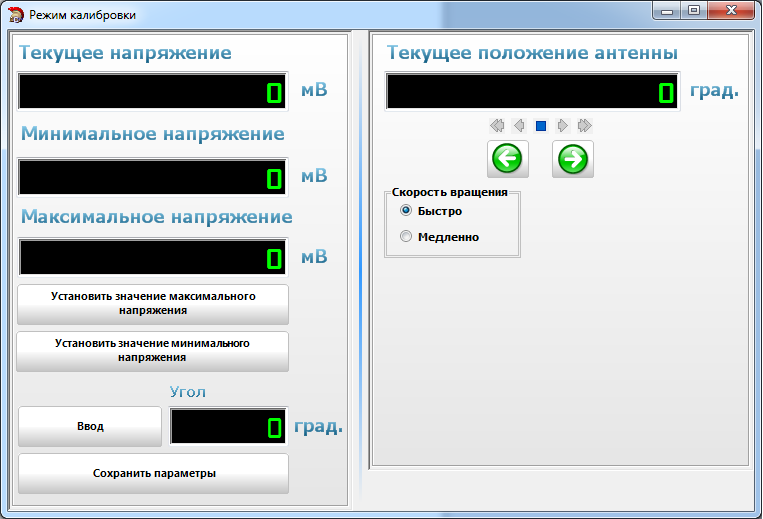This screenshot has height=519, width=763.
Task: Click the single left step arrow icon
Action: [519, 126]
